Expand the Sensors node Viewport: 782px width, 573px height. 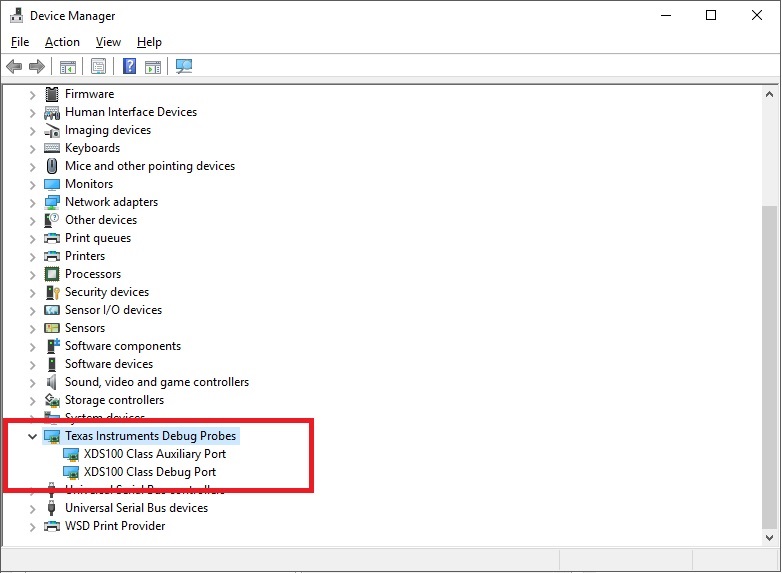click(32, 329)
